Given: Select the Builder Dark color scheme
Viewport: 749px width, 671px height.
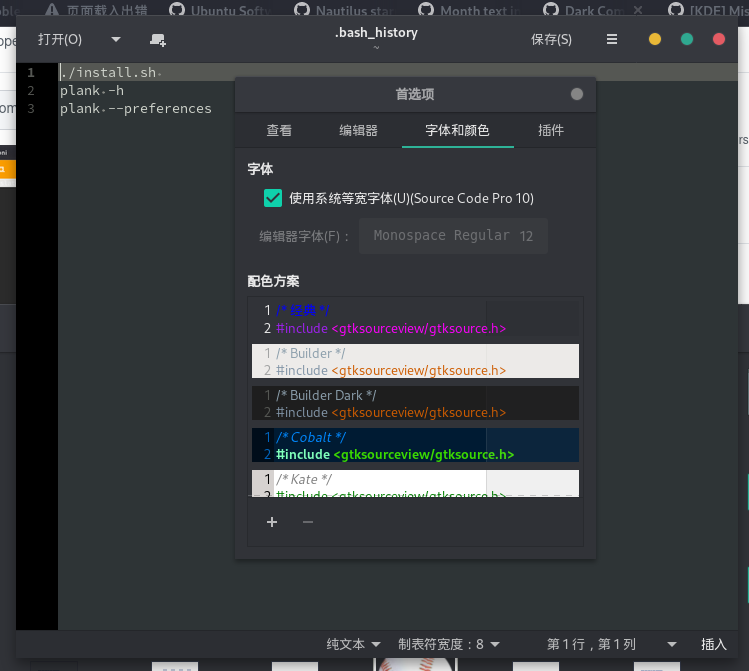Looking at the screenshot, I should tap(415, 403).
